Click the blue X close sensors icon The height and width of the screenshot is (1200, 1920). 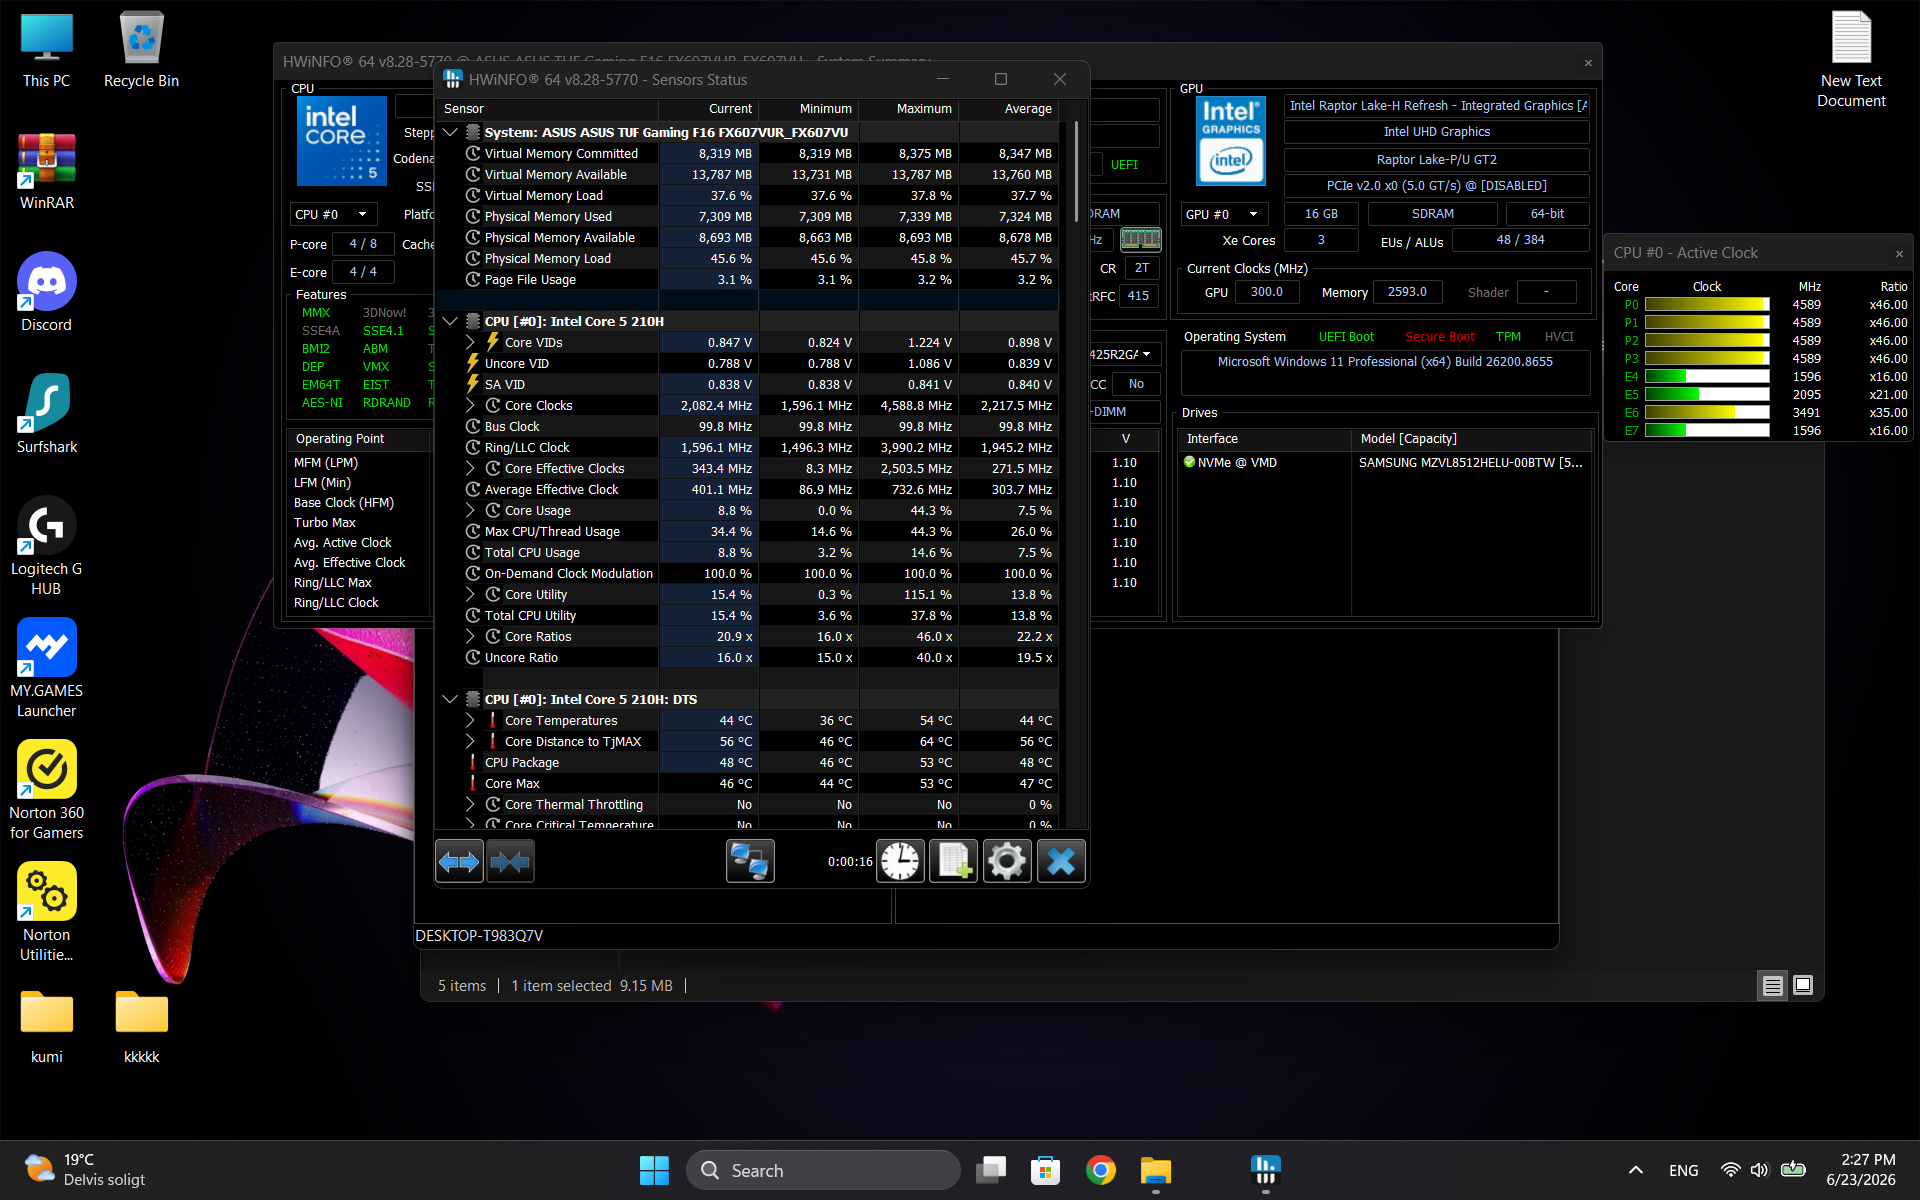click(x=1061, y=861)
